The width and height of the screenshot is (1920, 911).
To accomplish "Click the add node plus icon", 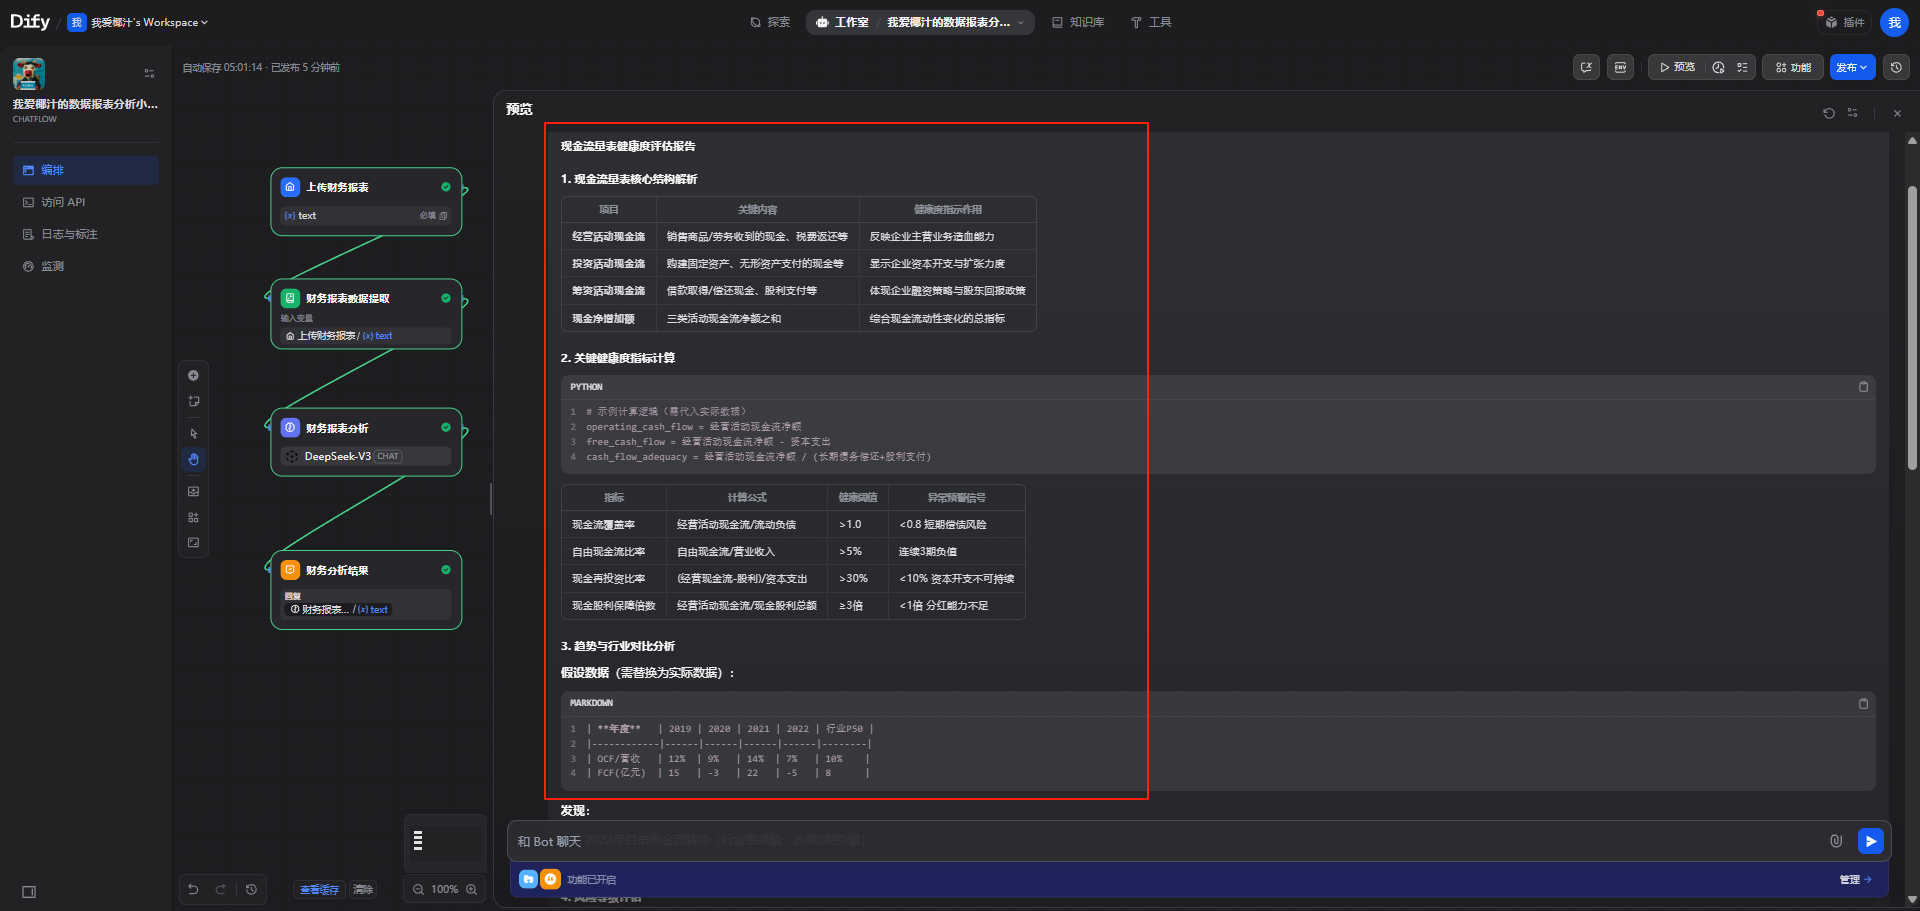I will click(193, 375).
